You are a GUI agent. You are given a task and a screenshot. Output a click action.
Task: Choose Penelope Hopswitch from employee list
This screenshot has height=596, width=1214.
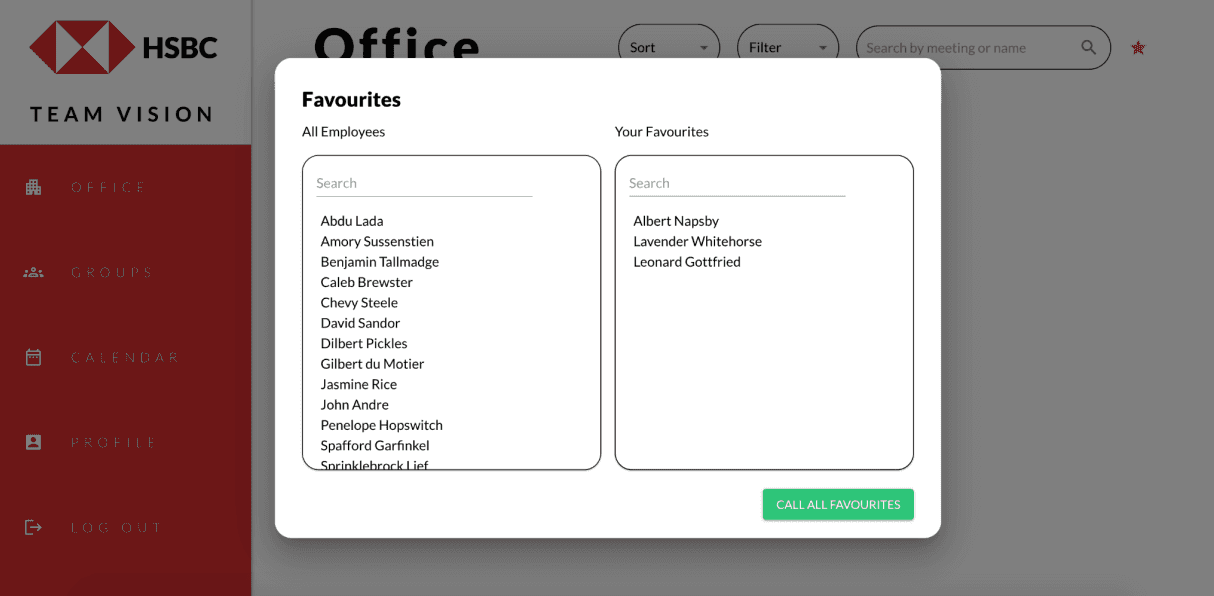[381, 425]
